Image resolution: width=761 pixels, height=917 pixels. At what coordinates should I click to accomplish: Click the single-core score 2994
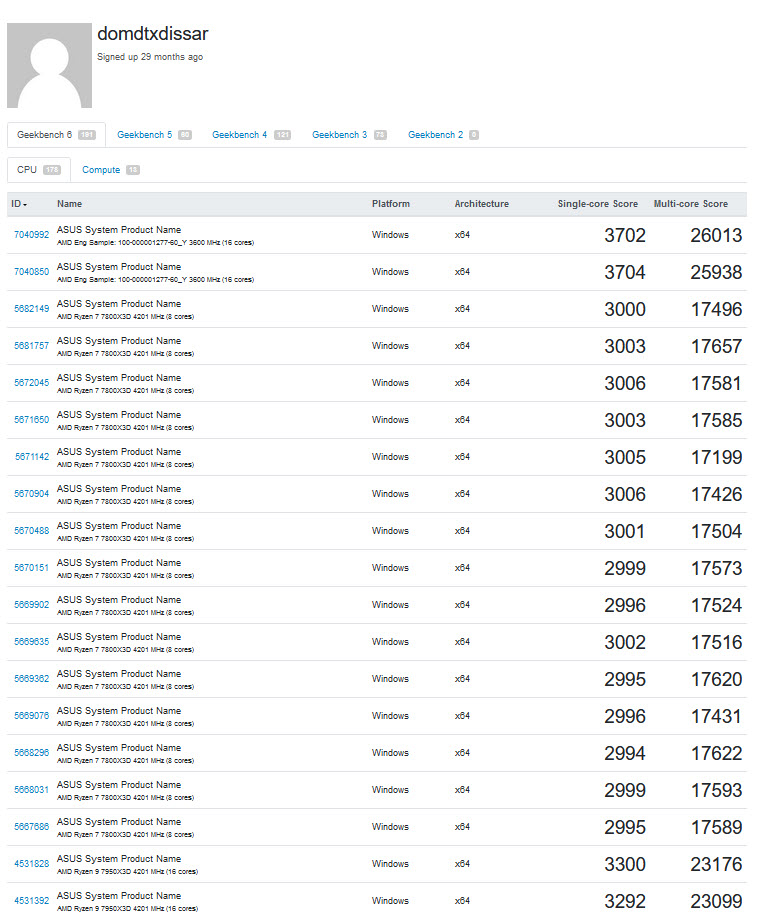(x=625, y=753)
